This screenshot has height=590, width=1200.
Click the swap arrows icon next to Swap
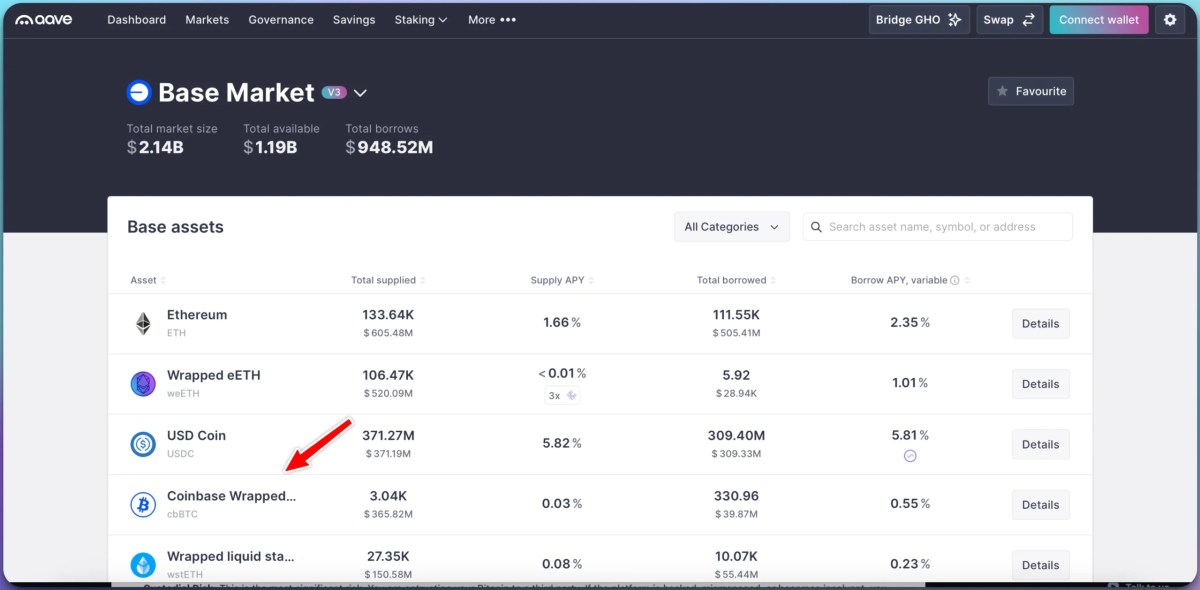[1028, 19]
